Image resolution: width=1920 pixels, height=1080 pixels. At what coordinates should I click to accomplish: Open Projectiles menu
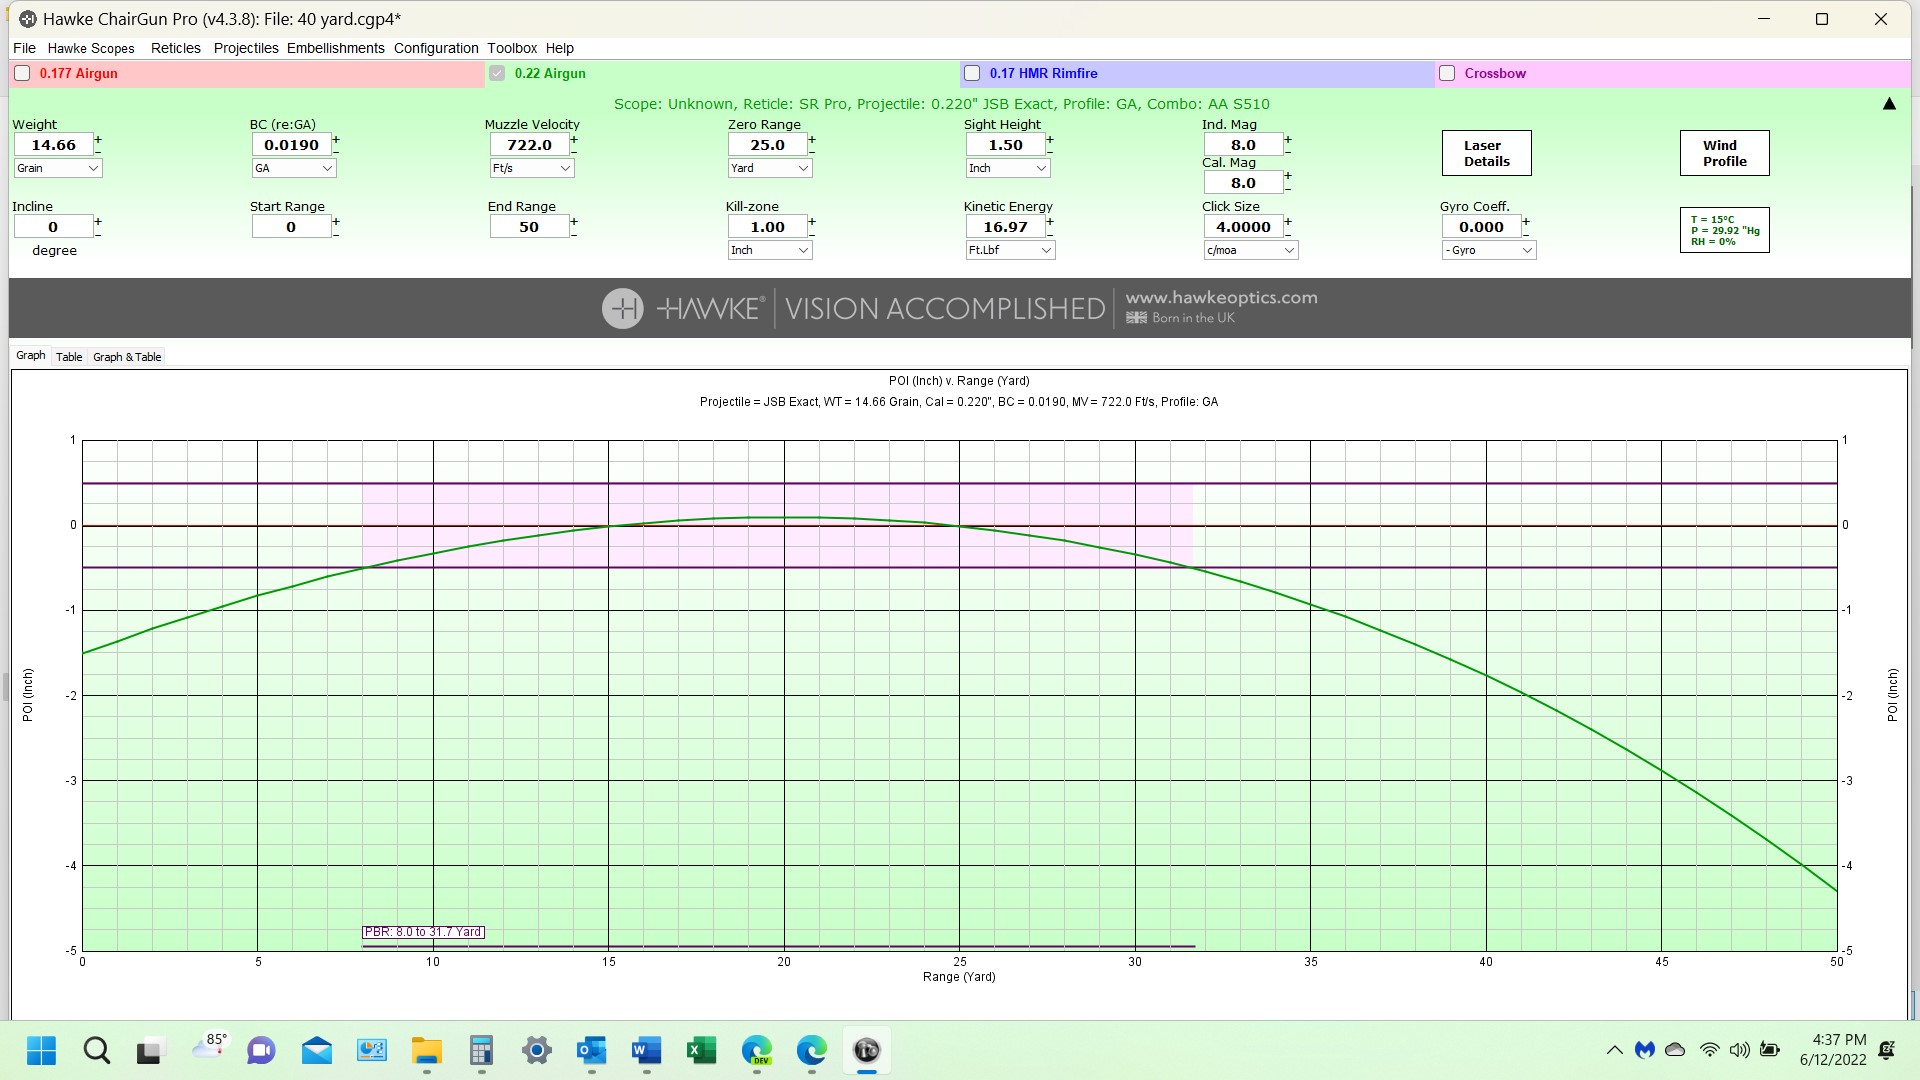pyautogui.click(x=246, y=48)
